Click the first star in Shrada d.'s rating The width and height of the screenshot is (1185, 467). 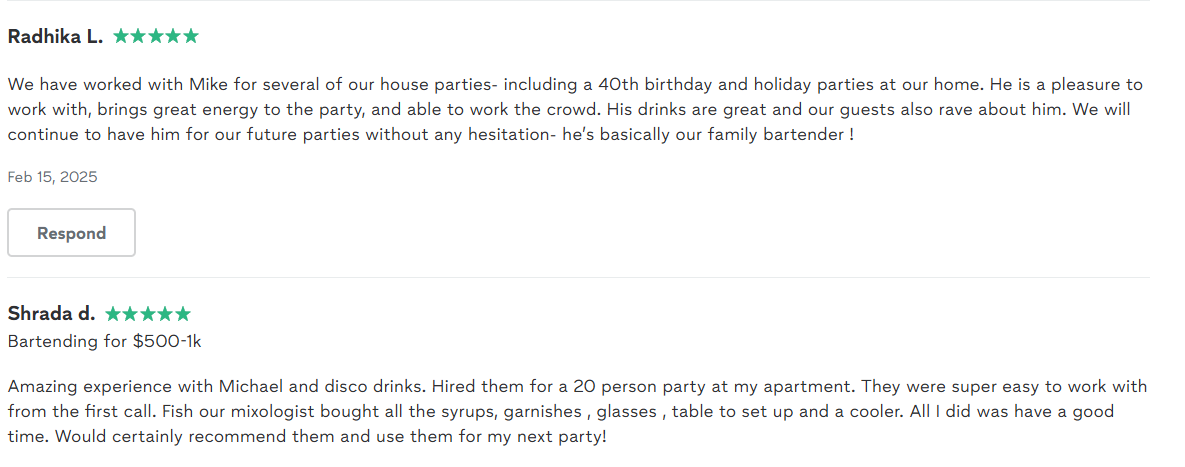[113, 314]
